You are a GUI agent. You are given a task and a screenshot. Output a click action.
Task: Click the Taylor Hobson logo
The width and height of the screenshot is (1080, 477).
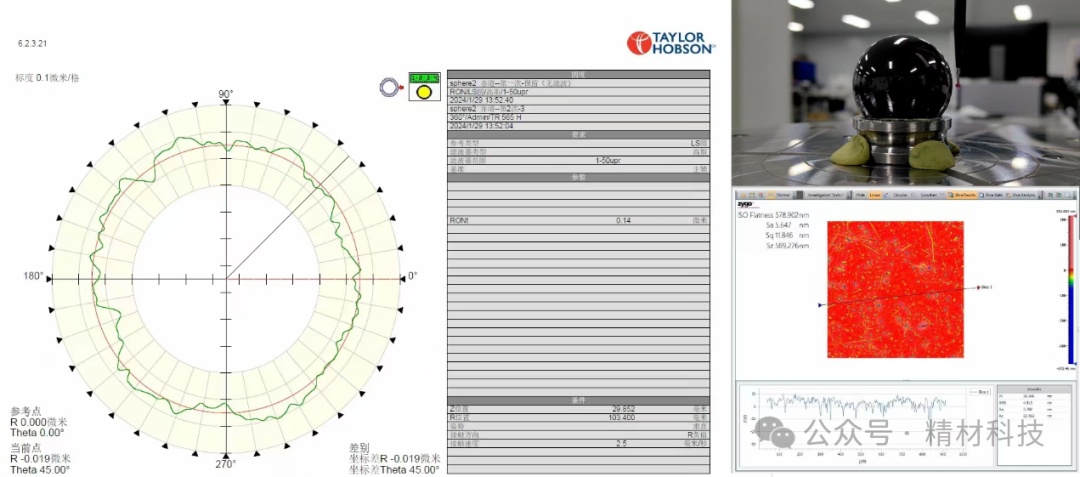[x=670, y=42]
